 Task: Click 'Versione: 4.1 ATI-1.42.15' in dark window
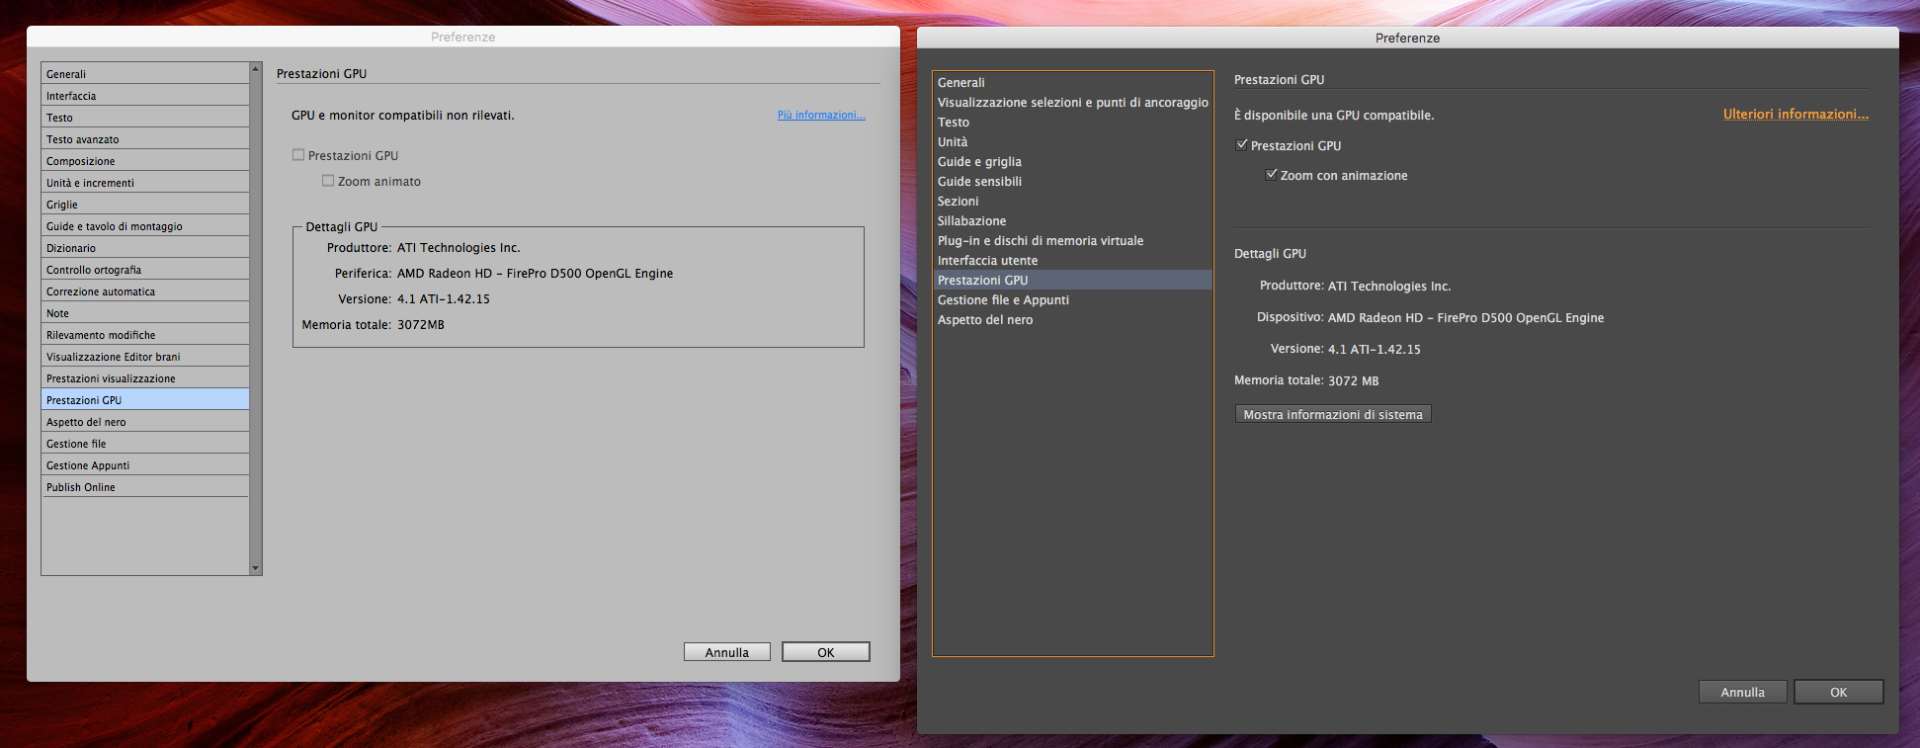pos(1345,349)
